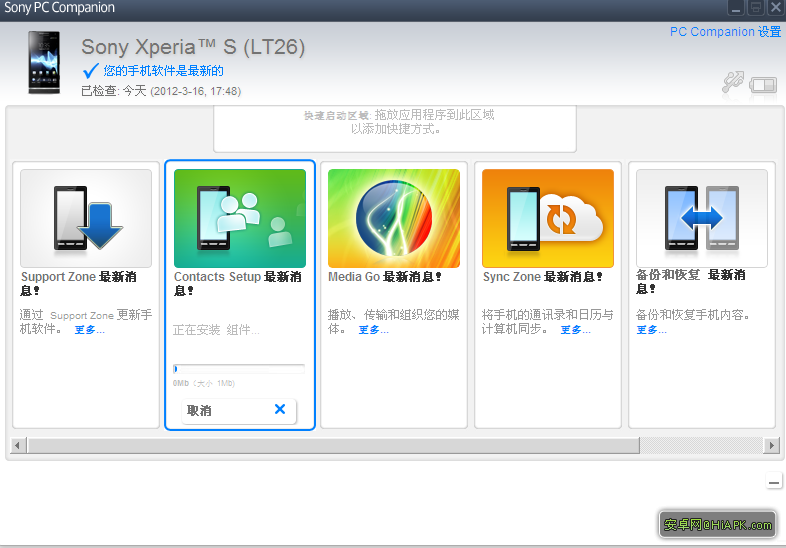The width and height of the screenshot is (786, 548).
Task: Click the blue X on the 取消 button
Action: pyautogui.click(x=280, y=409)
